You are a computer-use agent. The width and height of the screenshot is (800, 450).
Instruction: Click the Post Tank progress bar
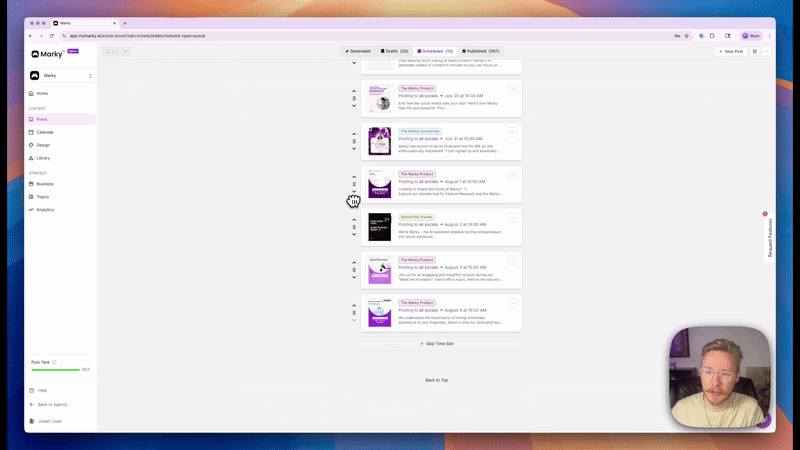55,370
